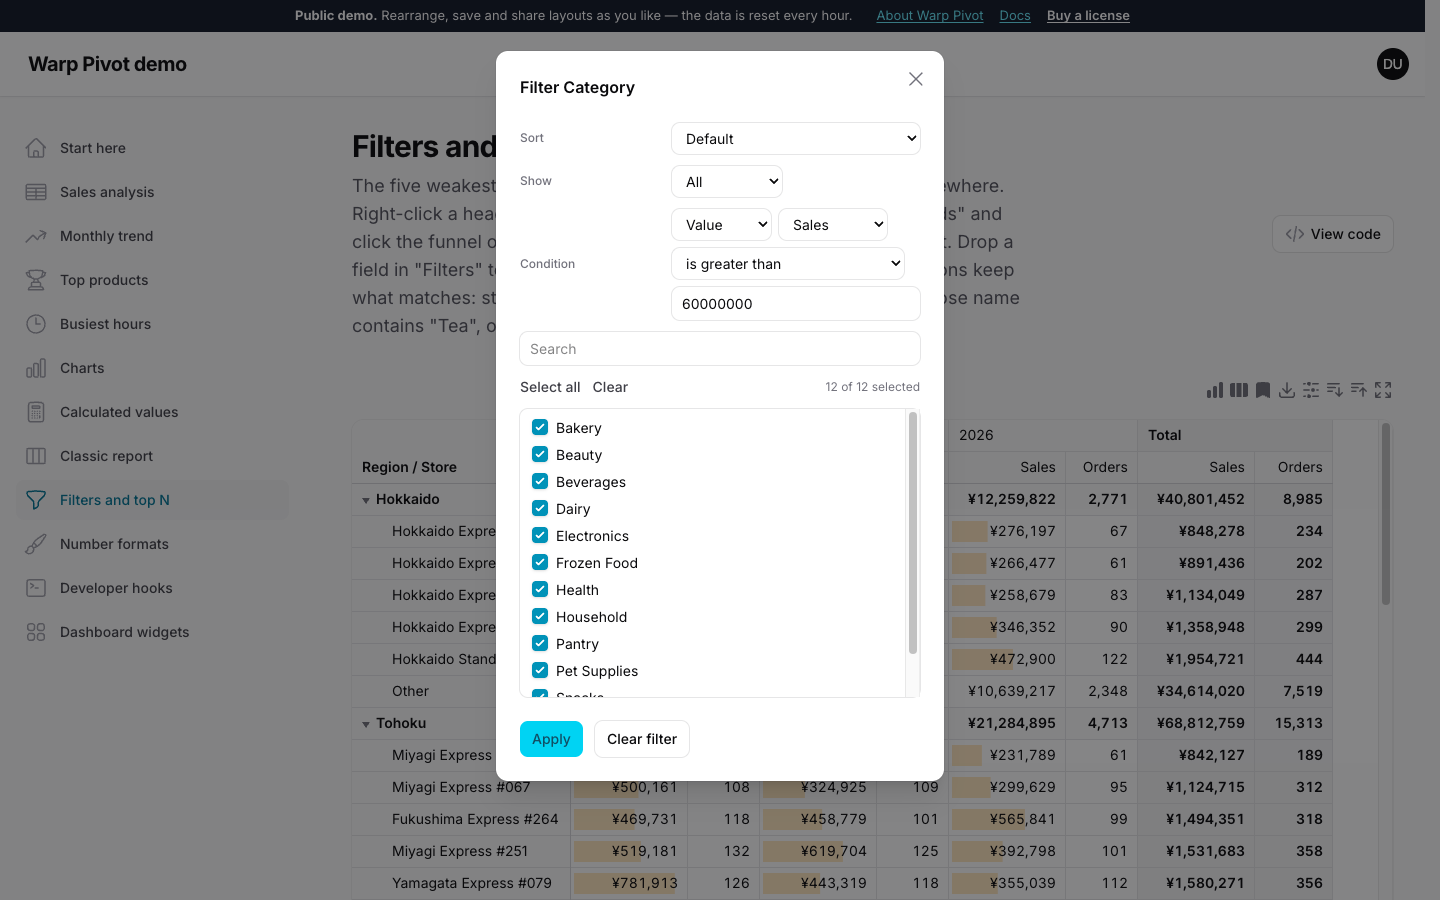Click the Apply button
This screenshot has width=1440, height=900.
(x=551, y=739)
